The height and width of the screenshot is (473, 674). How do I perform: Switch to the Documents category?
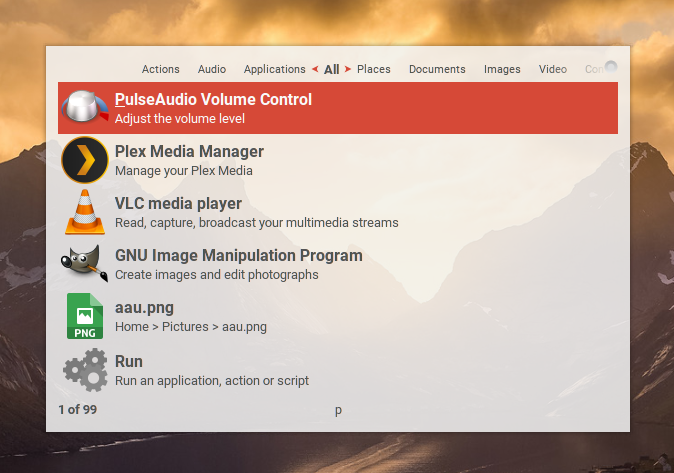tap(437, 69)
